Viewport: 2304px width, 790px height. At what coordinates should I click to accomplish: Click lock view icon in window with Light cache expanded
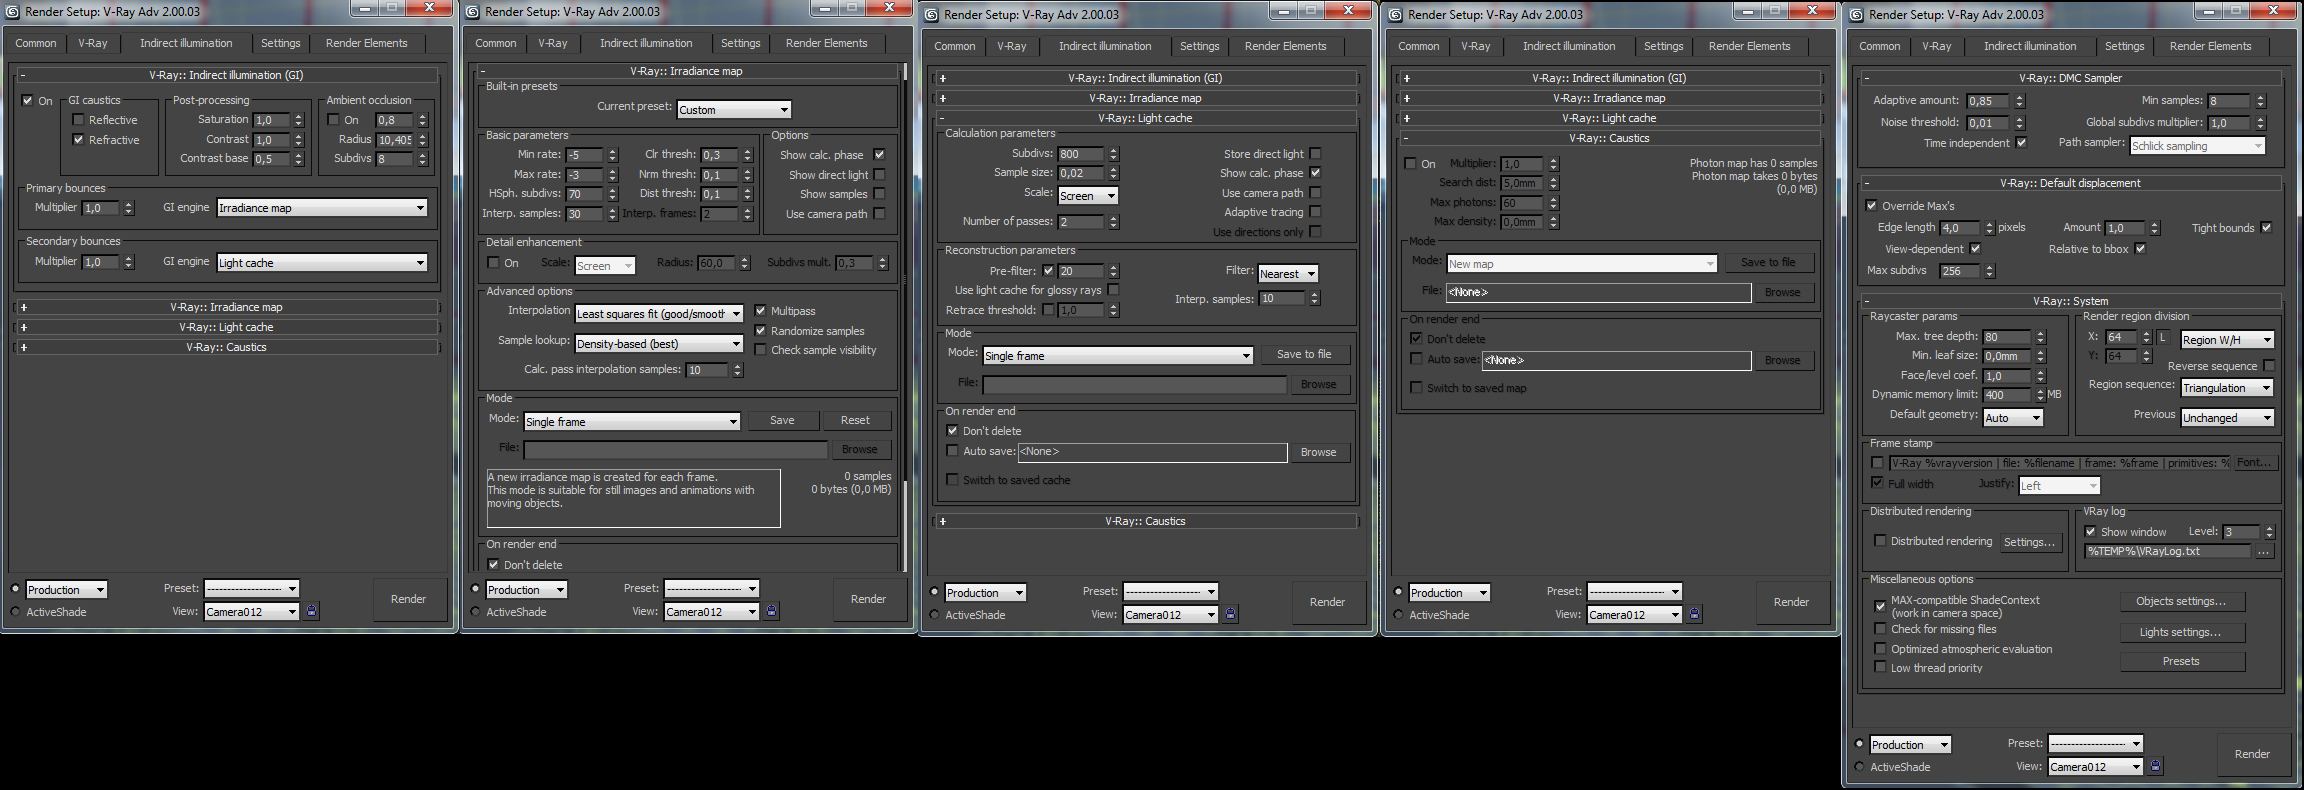(1230, 614)
